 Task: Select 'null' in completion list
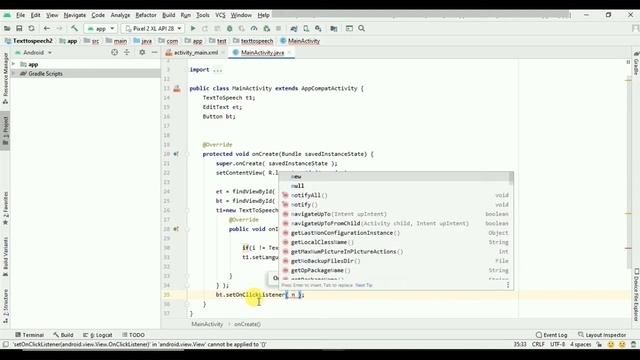click(395, 186)
